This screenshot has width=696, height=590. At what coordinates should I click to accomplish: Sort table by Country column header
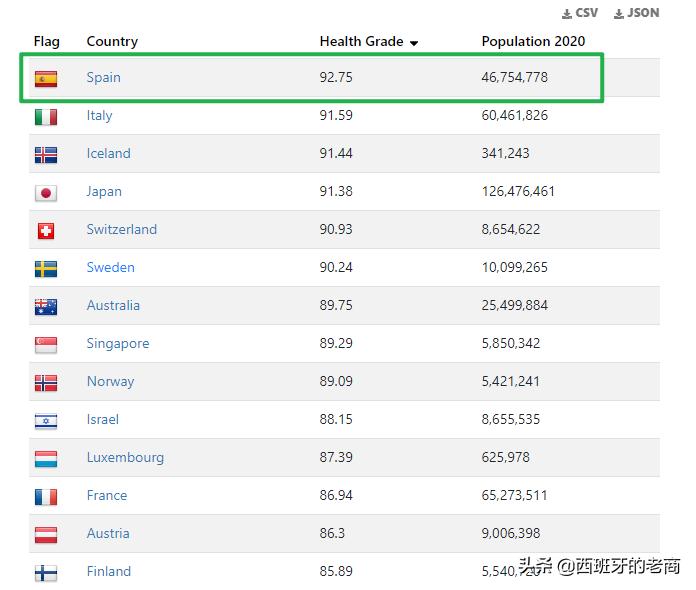pyautogui.click(x=112, y=41)
